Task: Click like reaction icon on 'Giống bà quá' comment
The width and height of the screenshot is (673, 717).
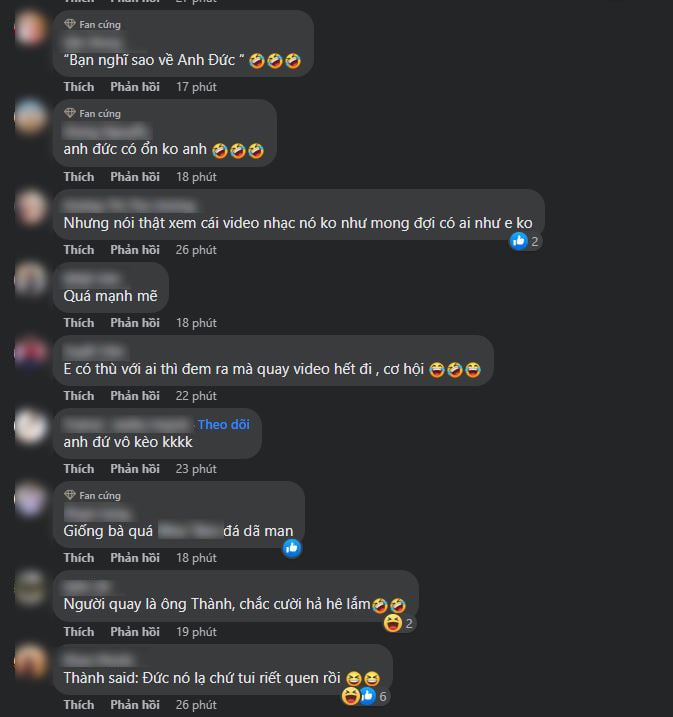Action: (292, 548)
